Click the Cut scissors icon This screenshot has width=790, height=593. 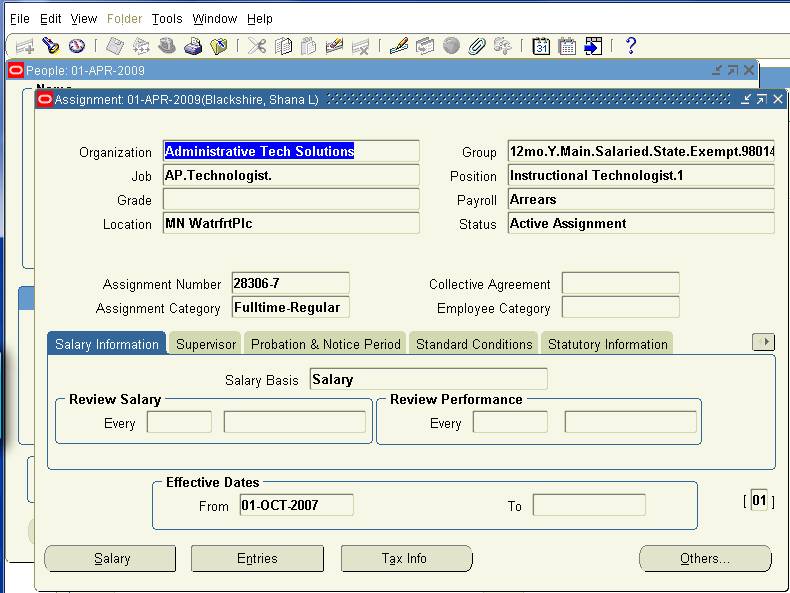tap(257, 46)
